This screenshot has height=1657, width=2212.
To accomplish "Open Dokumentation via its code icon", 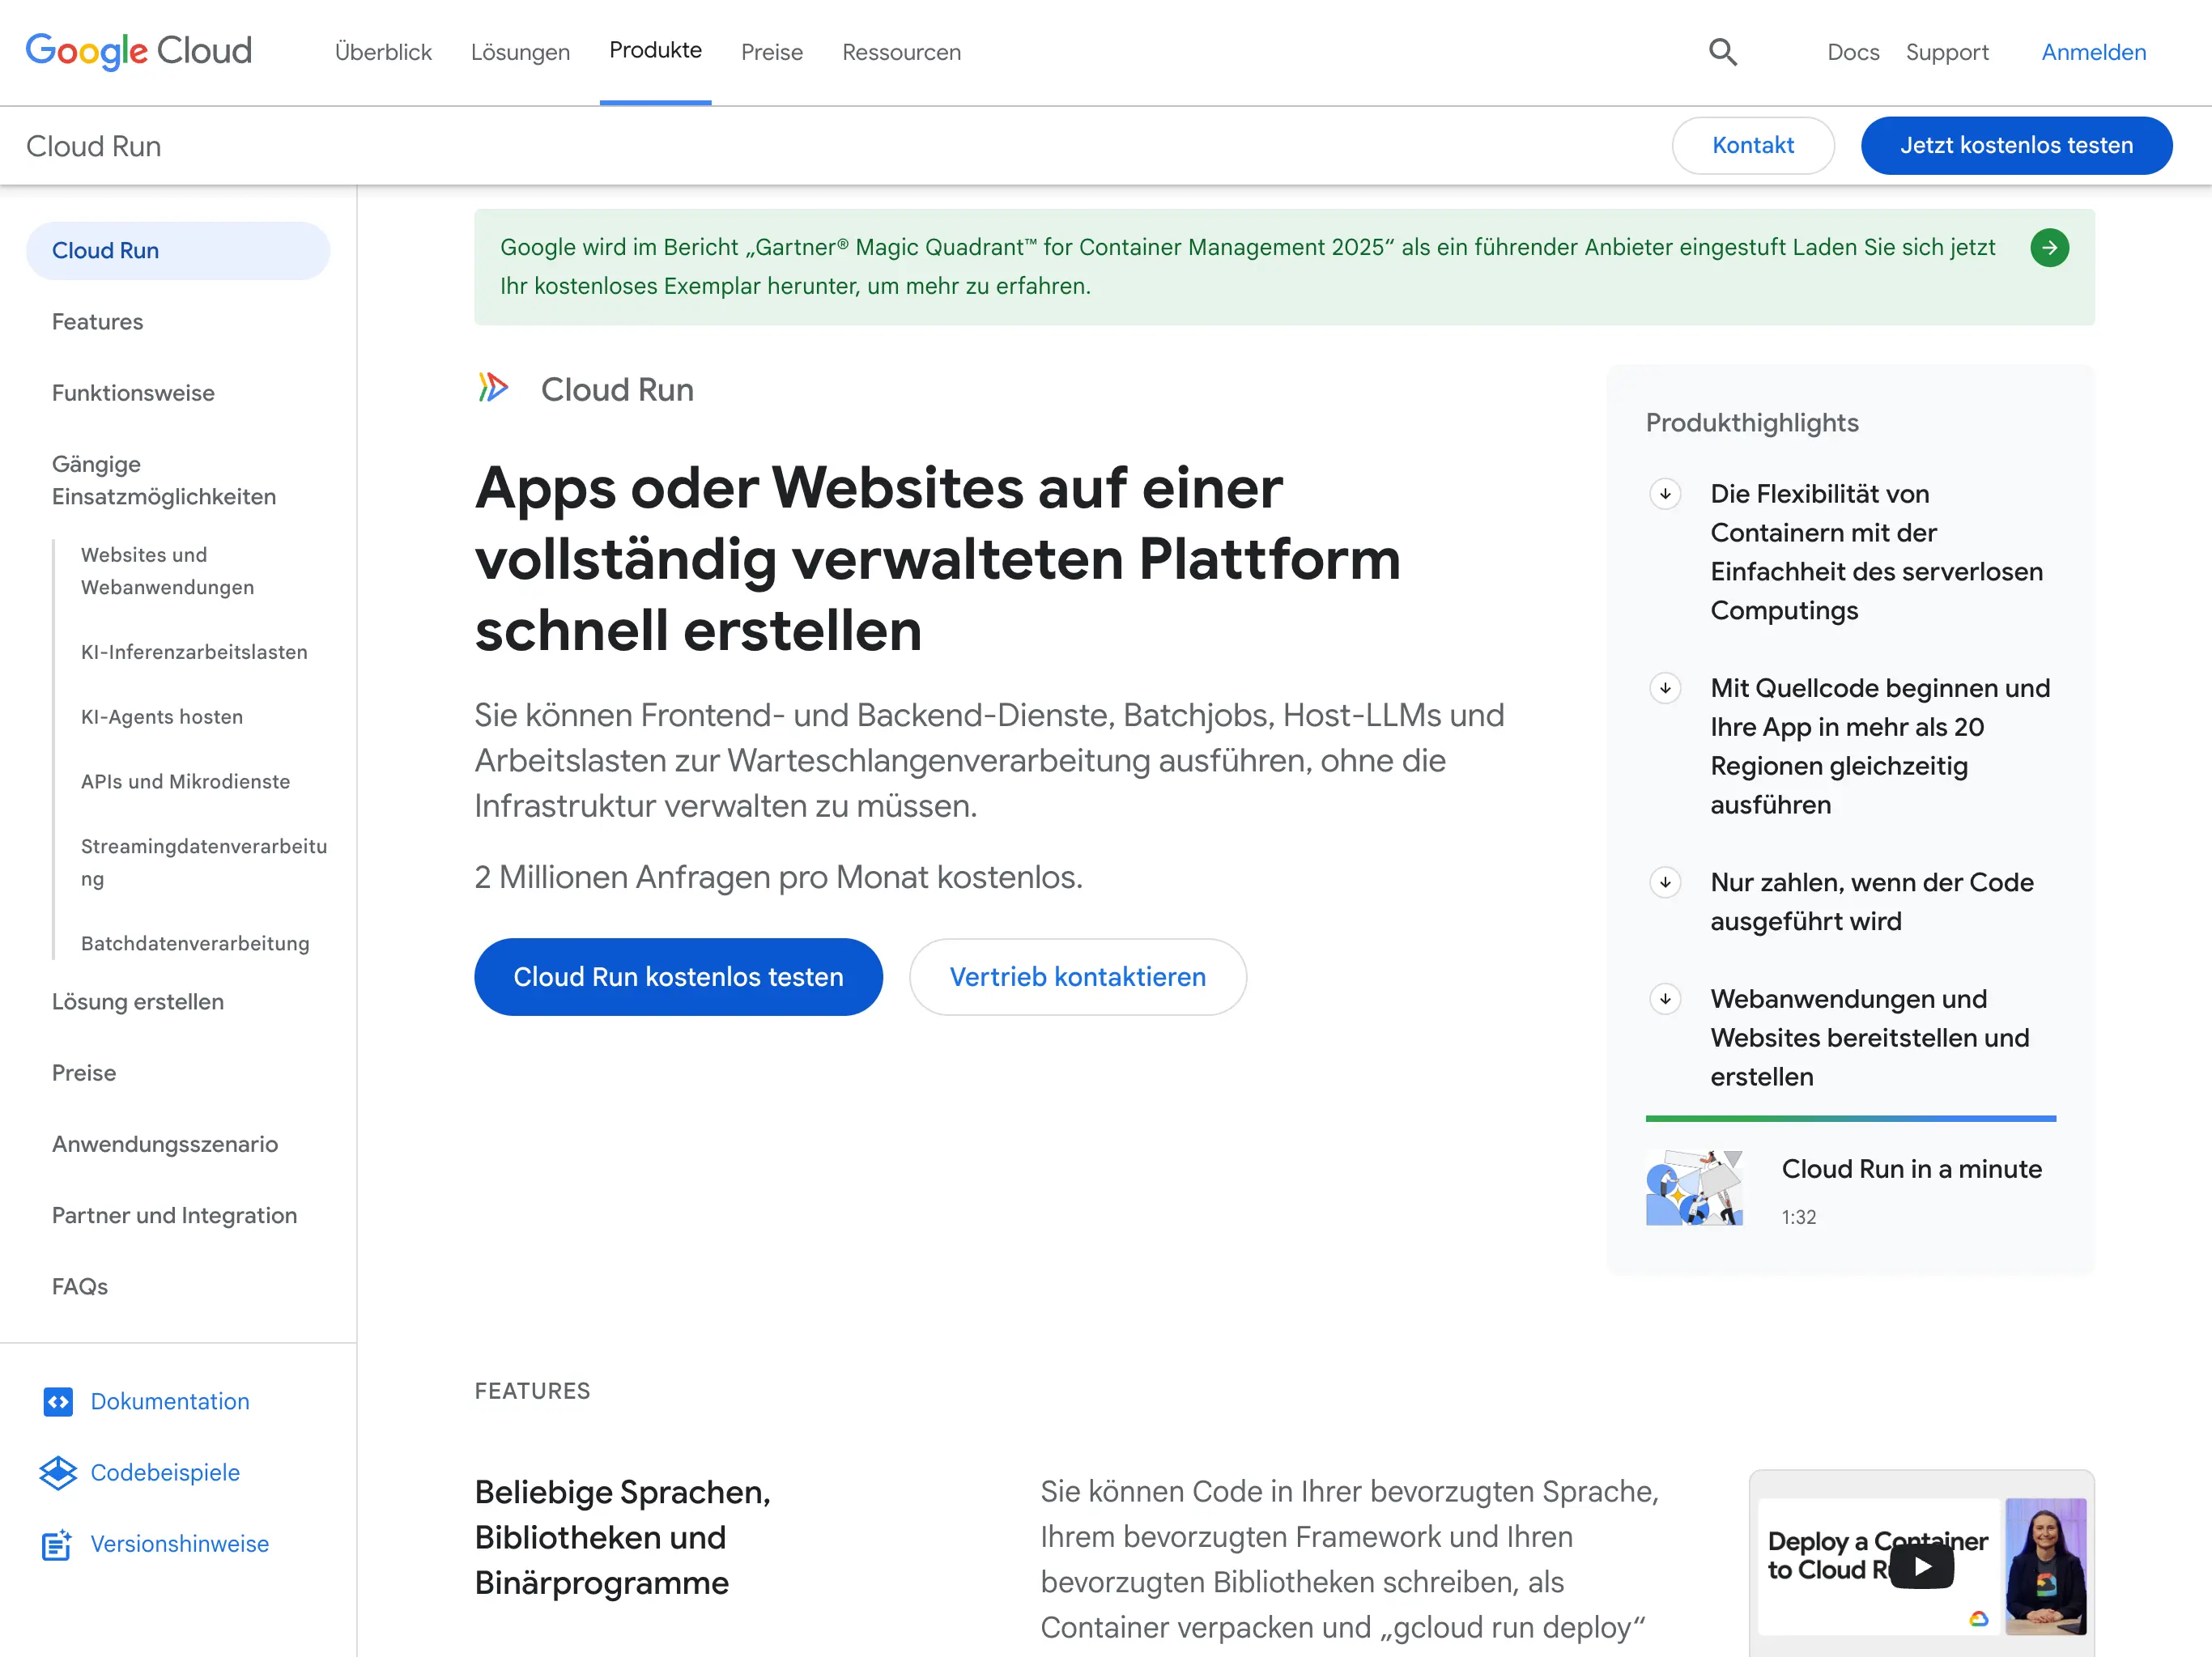I will coord(58,1401).
